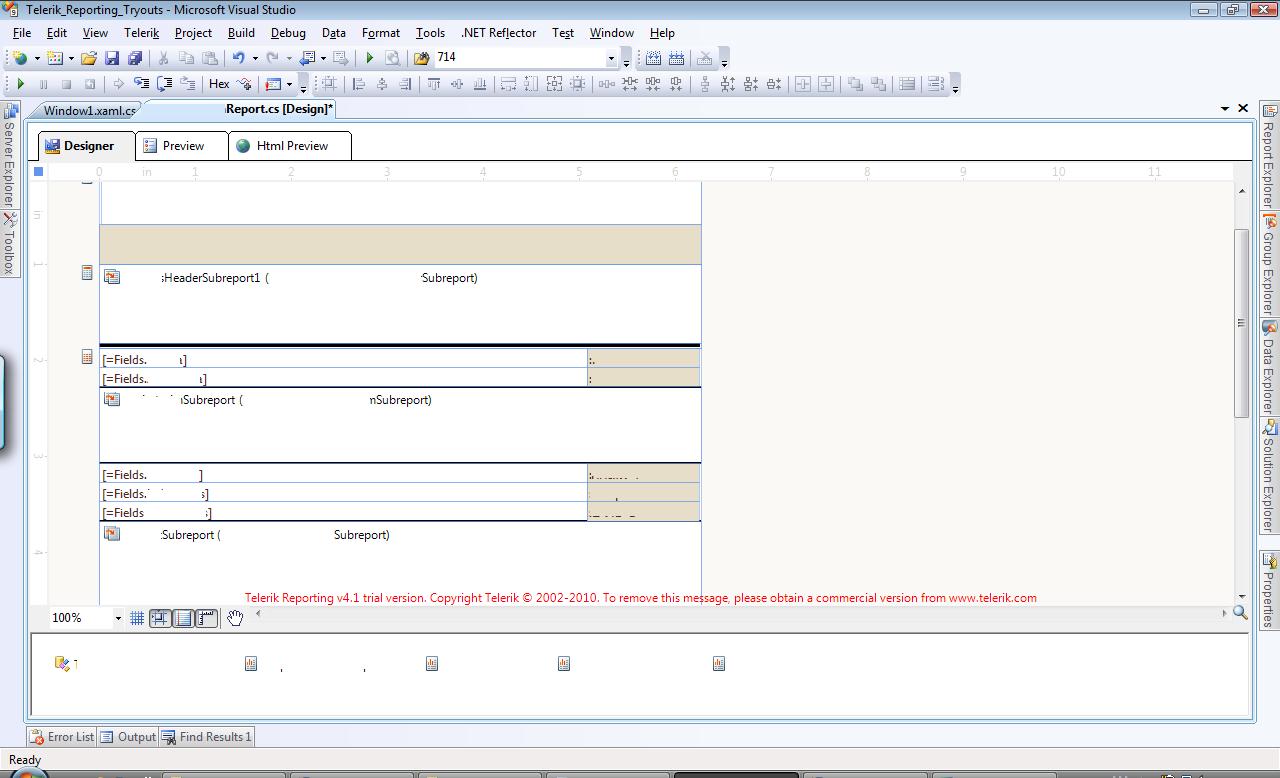Click the Paste clipboard icon

pyautogui.click(x=210, y=58)
